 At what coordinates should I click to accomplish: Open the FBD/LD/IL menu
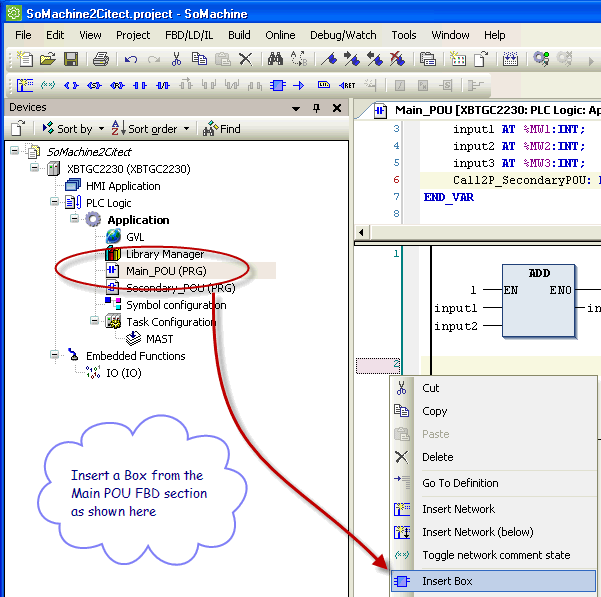point(189,35)
